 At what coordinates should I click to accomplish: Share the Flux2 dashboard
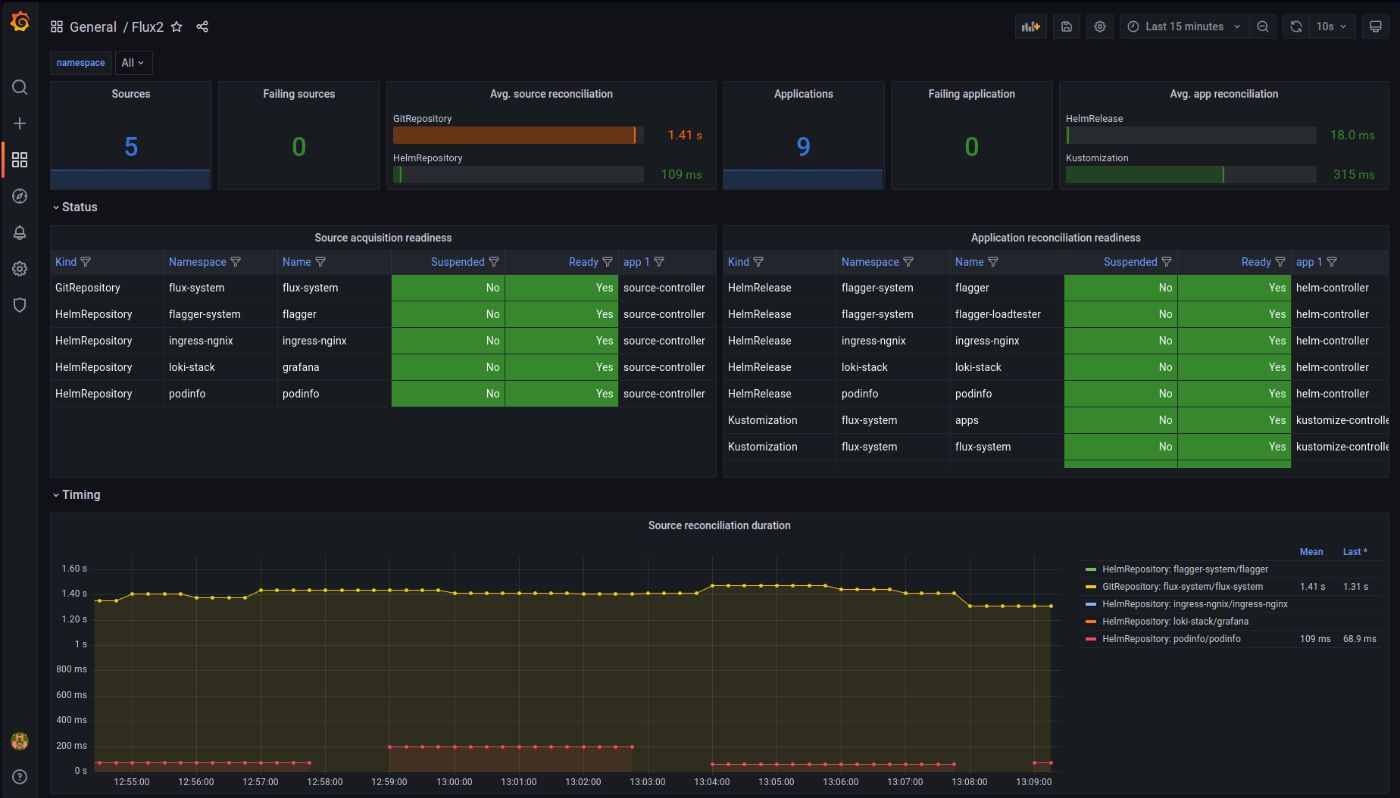coord(202,27)
